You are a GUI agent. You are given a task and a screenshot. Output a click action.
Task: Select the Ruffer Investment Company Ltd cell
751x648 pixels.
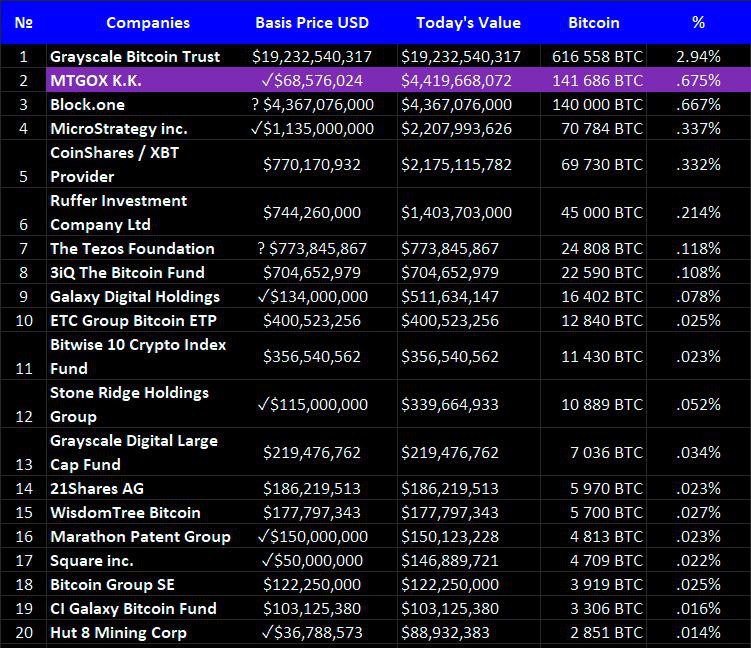click(118, 212)
